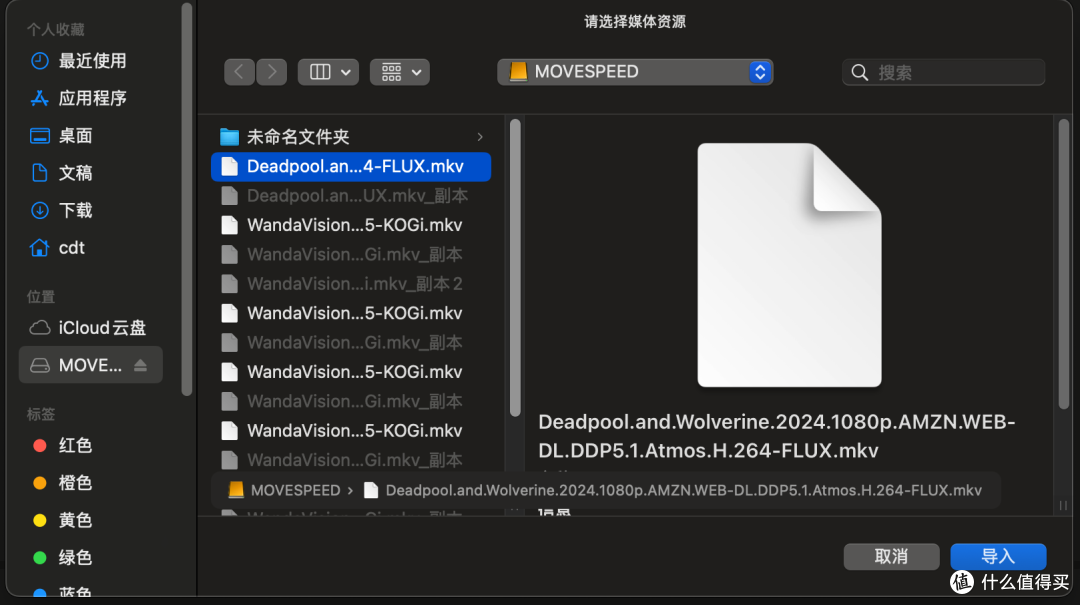Go forward with the right arrow button

(272, 72)
